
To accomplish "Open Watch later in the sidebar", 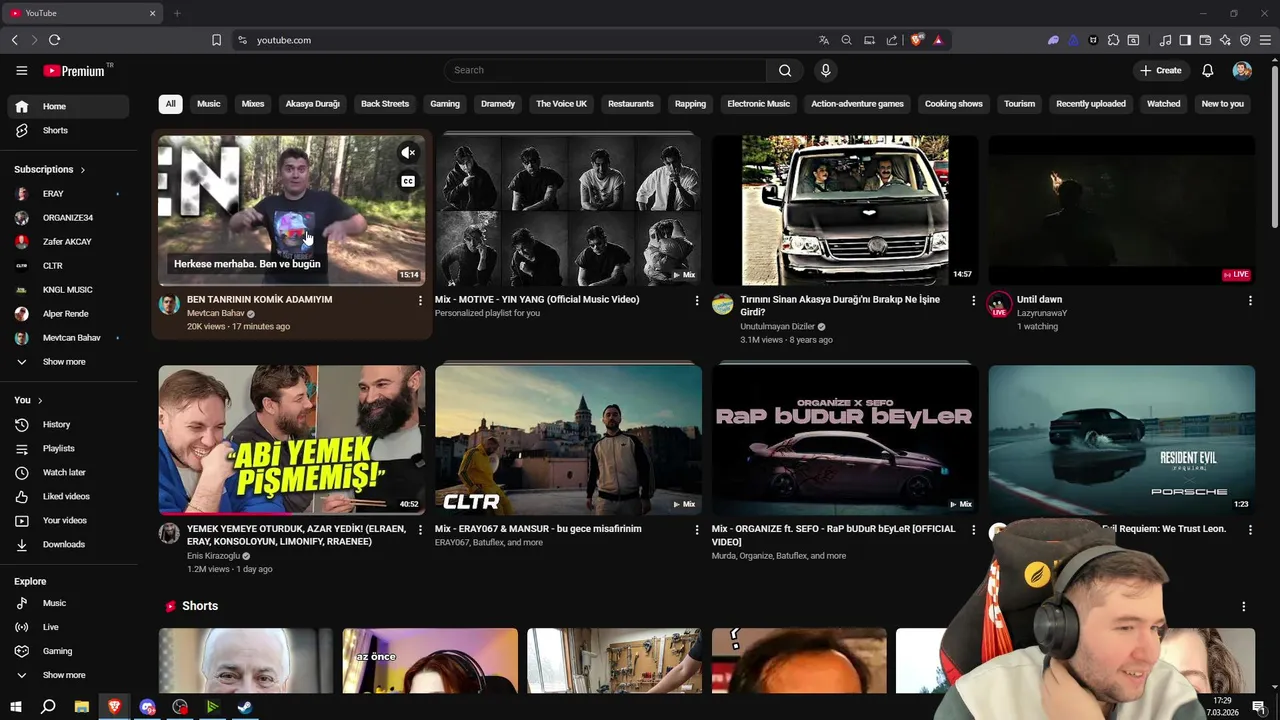I will (x=68, y=472).
